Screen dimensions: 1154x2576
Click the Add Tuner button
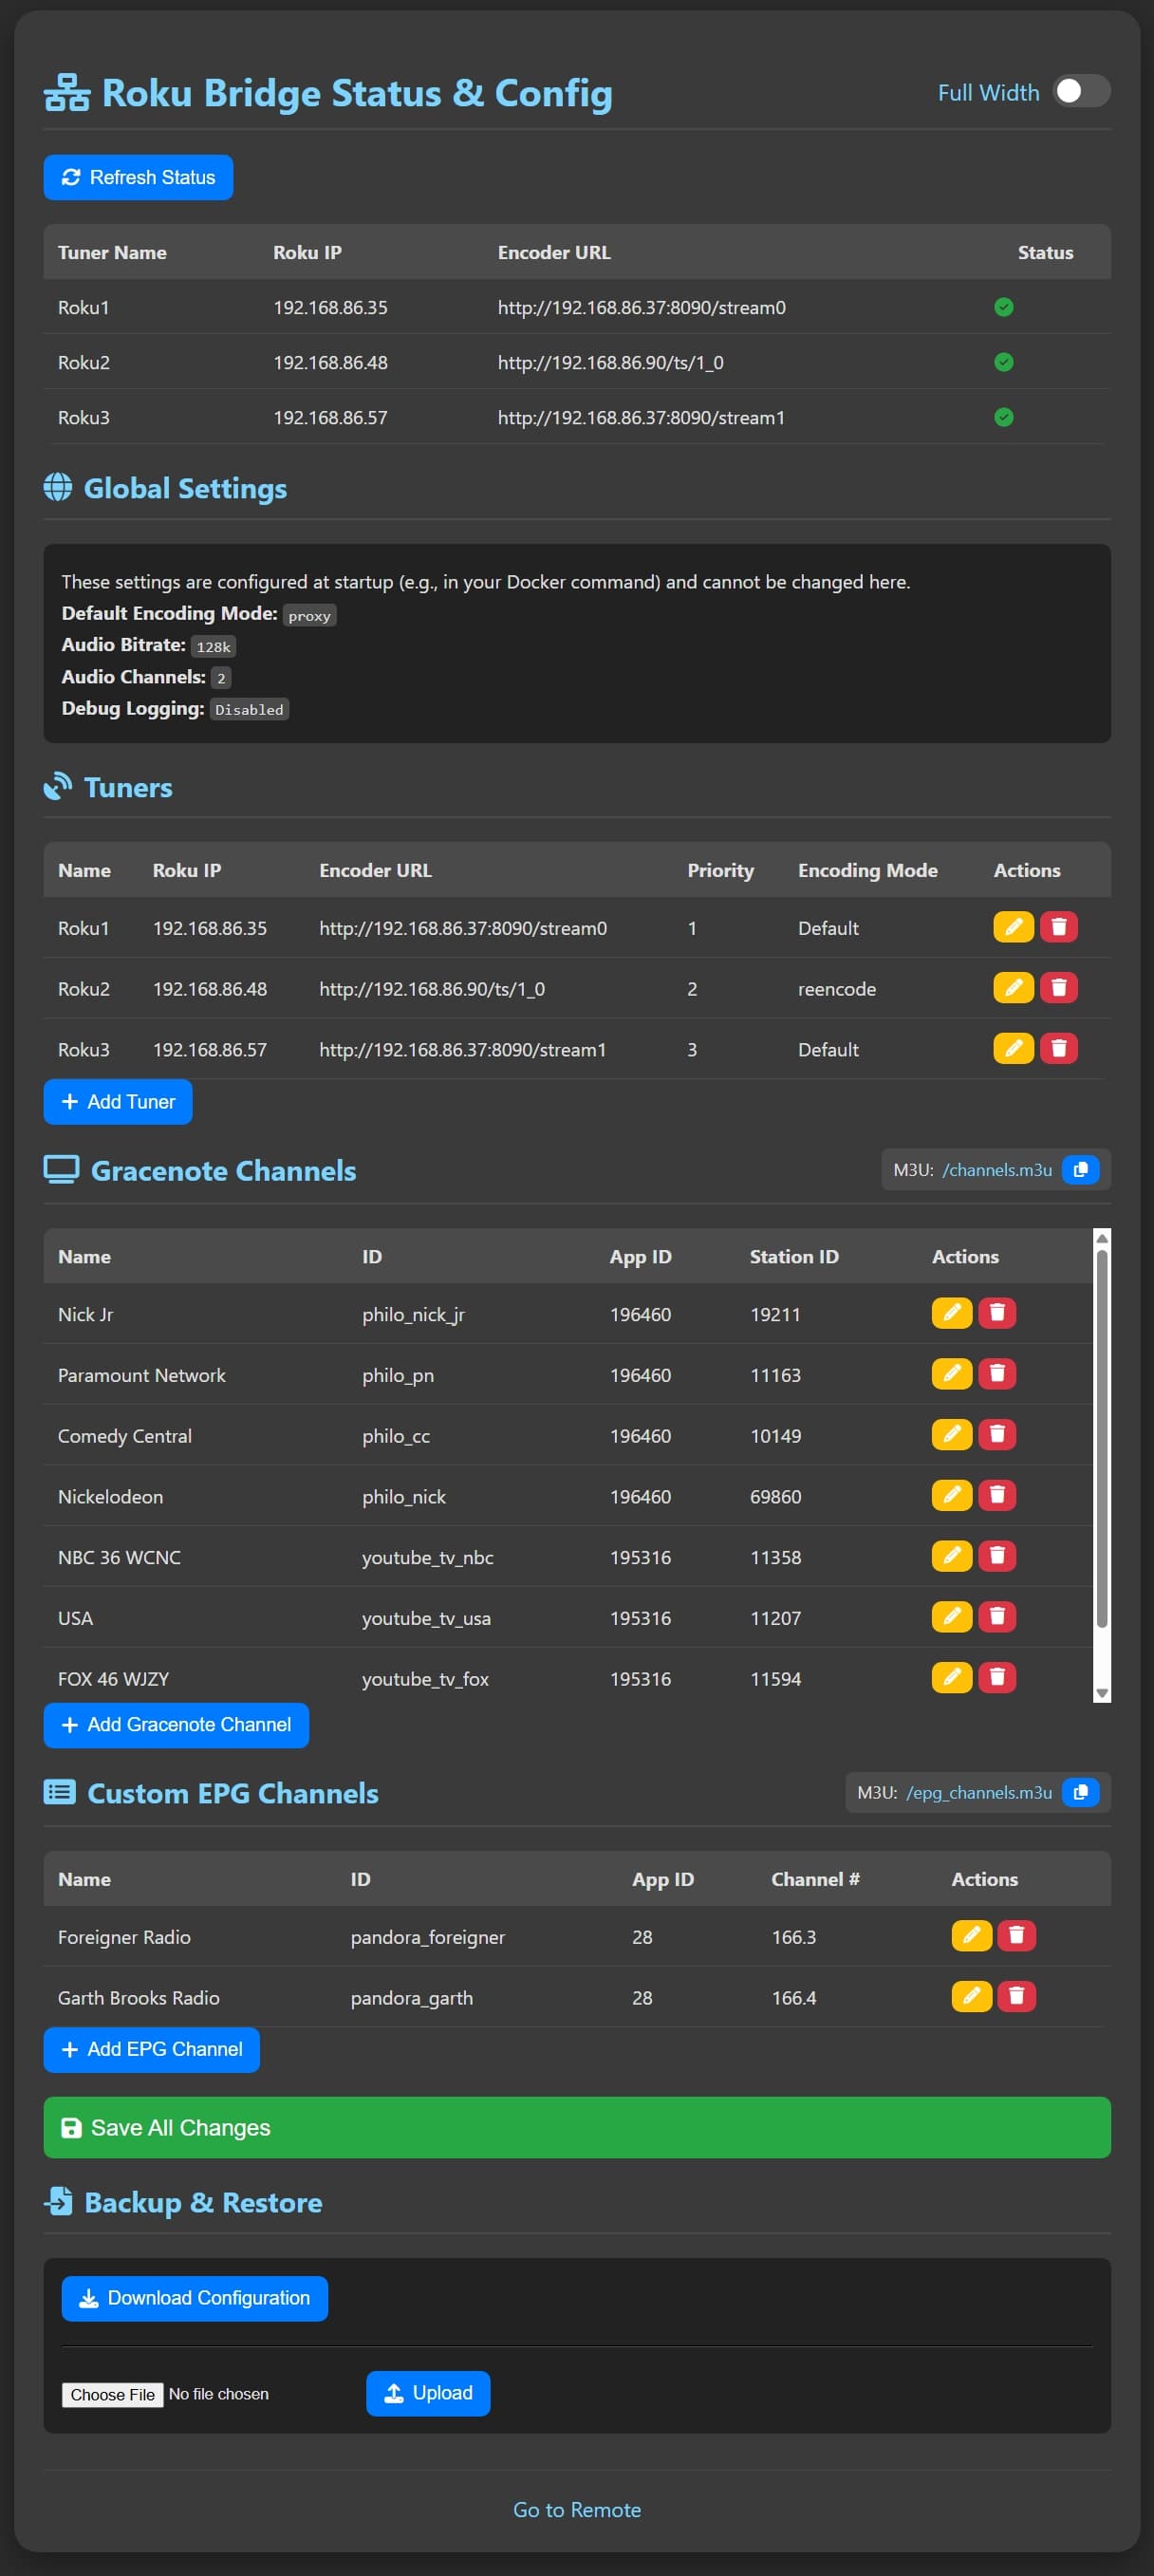coord(118,1101)
